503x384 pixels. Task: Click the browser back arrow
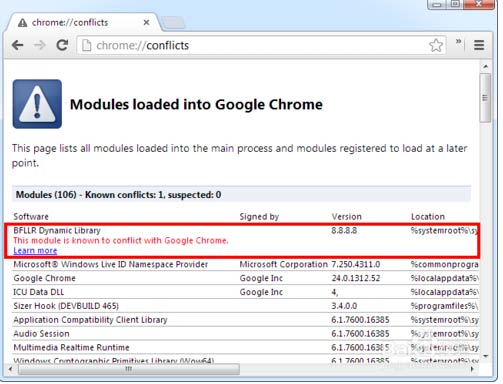click(x=17, y=45)
